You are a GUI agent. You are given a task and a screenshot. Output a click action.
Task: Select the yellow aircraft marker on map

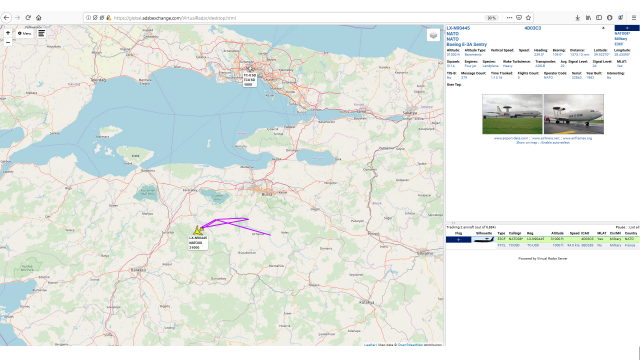[x=198, y=231]
